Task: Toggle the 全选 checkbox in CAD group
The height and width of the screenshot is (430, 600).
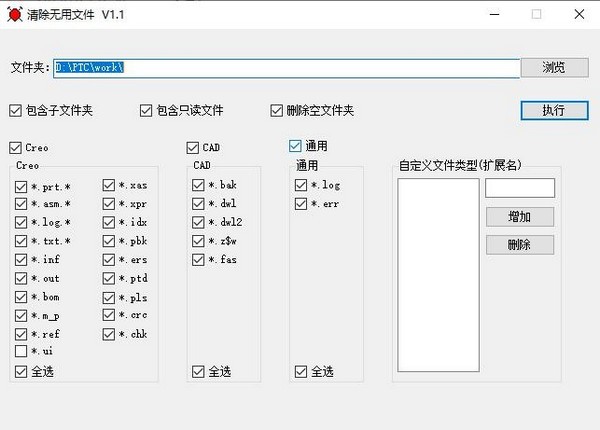Action: click(x=198, y=371)
